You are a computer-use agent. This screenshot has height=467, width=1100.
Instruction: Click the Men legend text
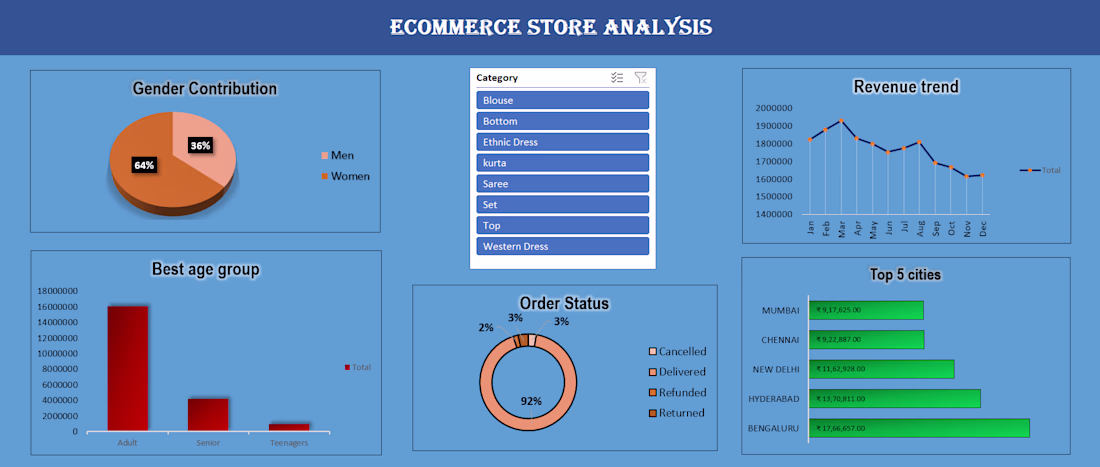click(x=342, y=156)
